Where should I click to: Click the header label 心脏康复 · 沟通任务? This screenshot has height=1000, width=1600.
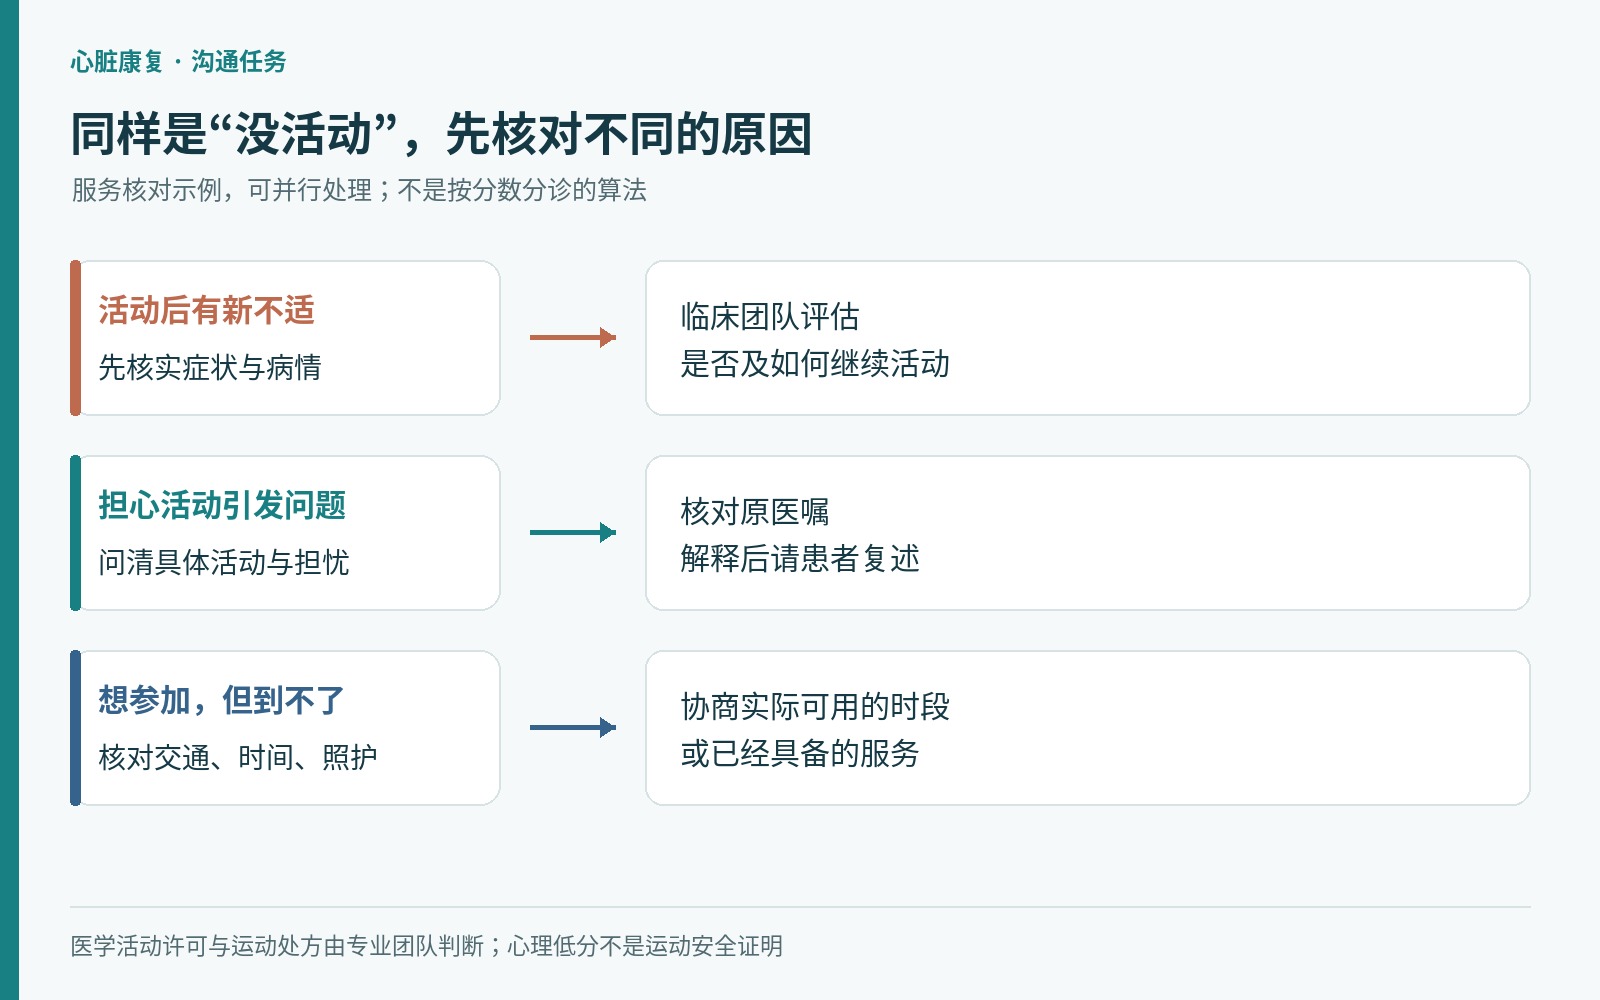[178, 62]
